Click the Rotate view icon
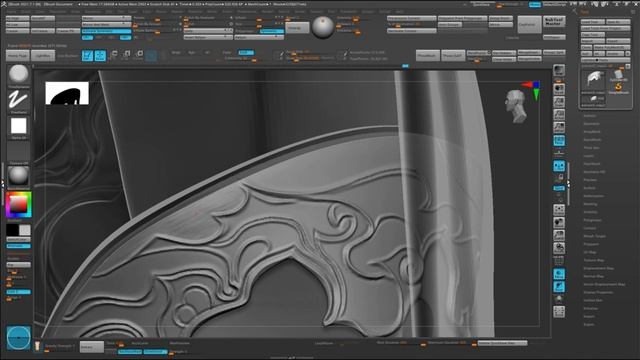Image resolution: width=640 pixels, height=360 pixels. coord(559,248)
